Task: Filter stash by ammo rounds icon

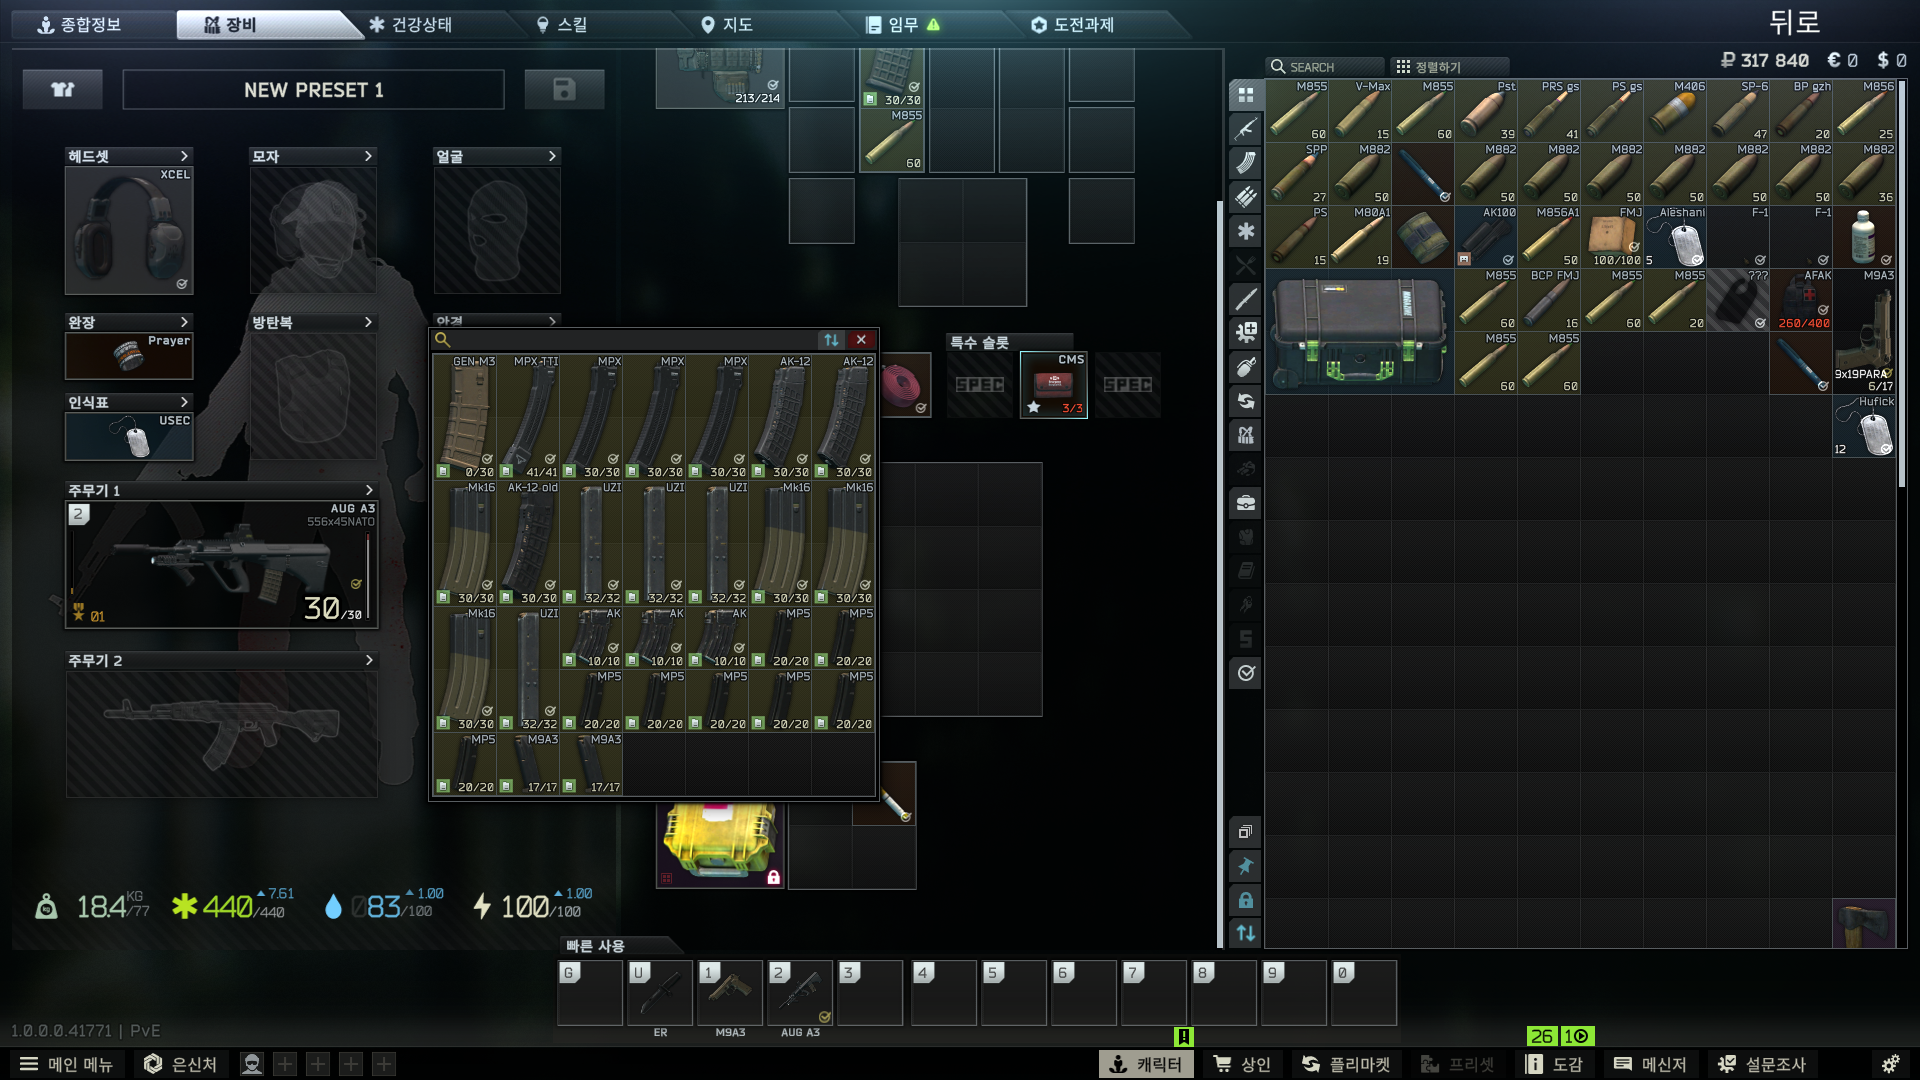Action: (1245, 197)
